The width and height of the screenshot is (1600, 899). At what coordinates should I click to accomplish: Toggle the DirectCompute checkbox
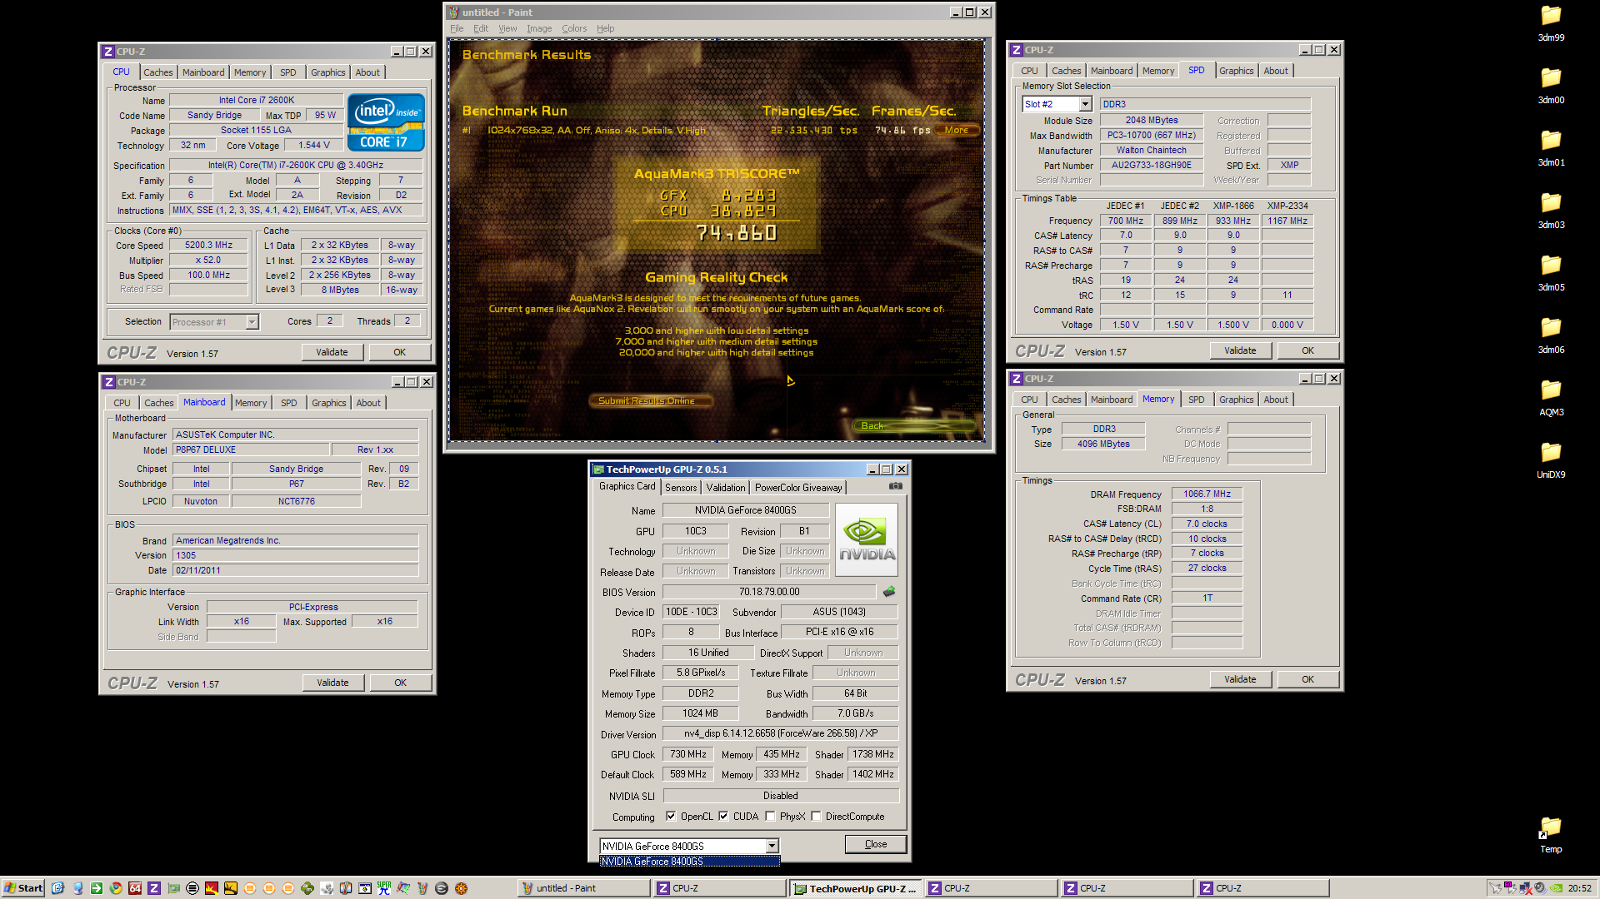816,816
